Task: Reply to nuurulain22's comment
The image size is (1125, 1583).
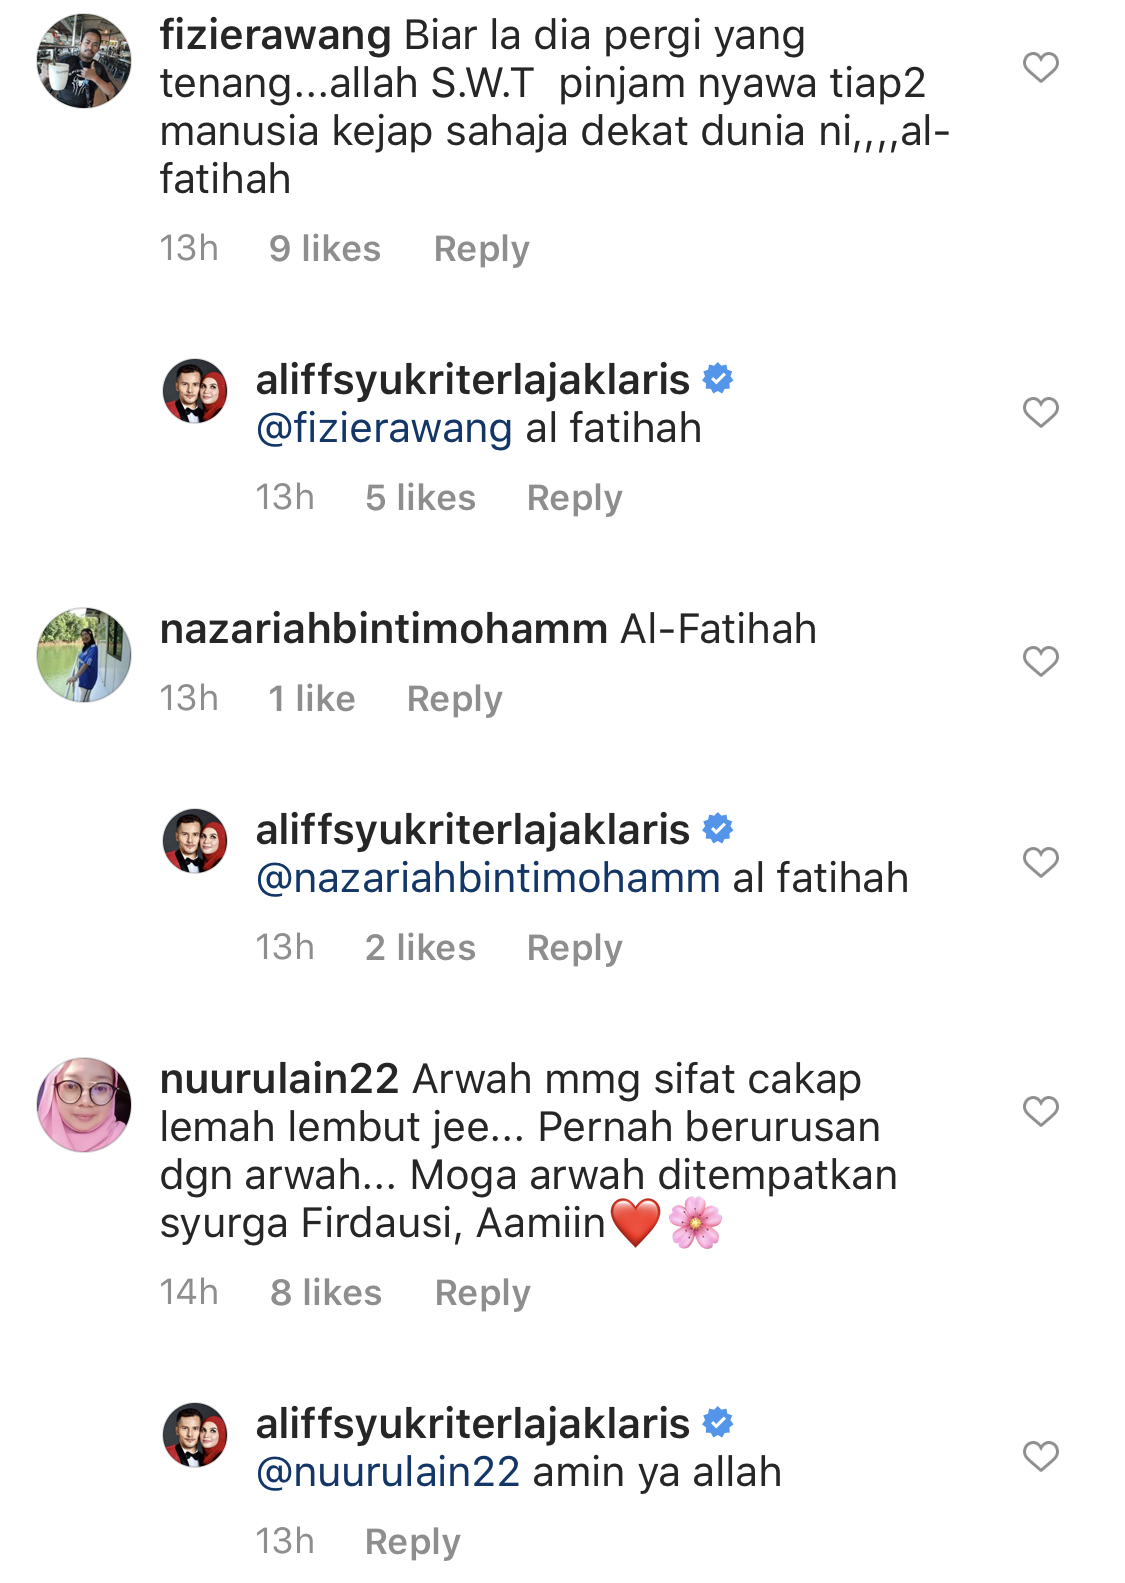Action: [482, 1293]
